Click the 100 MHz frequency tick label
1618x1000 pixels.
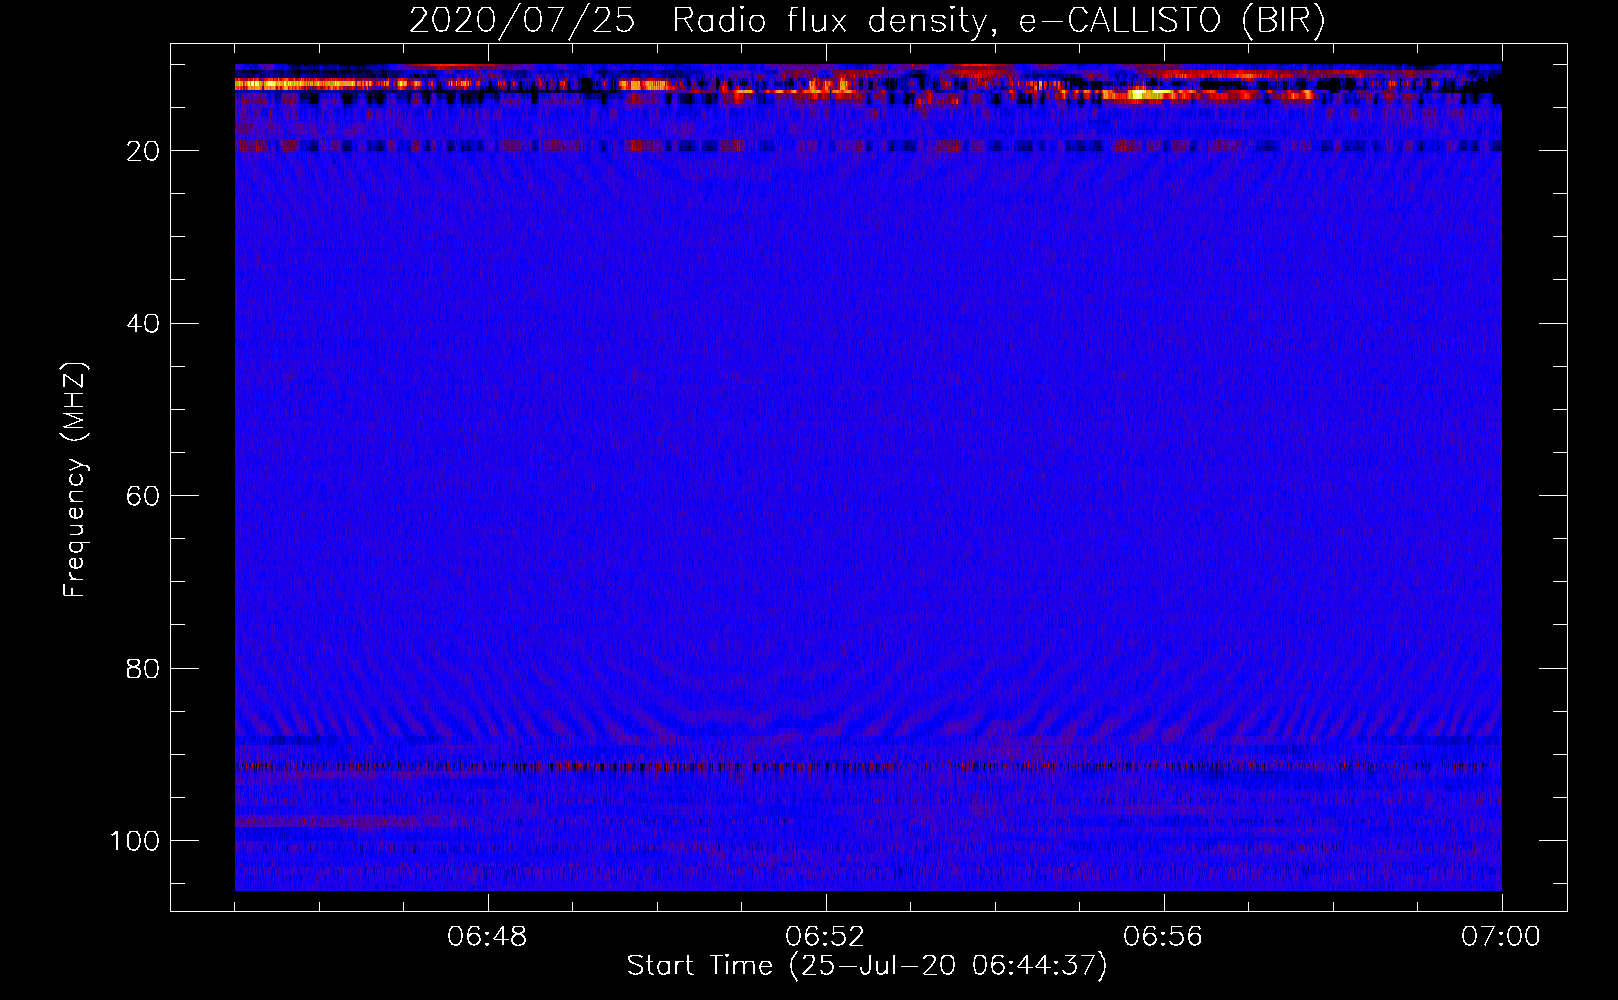136,841
